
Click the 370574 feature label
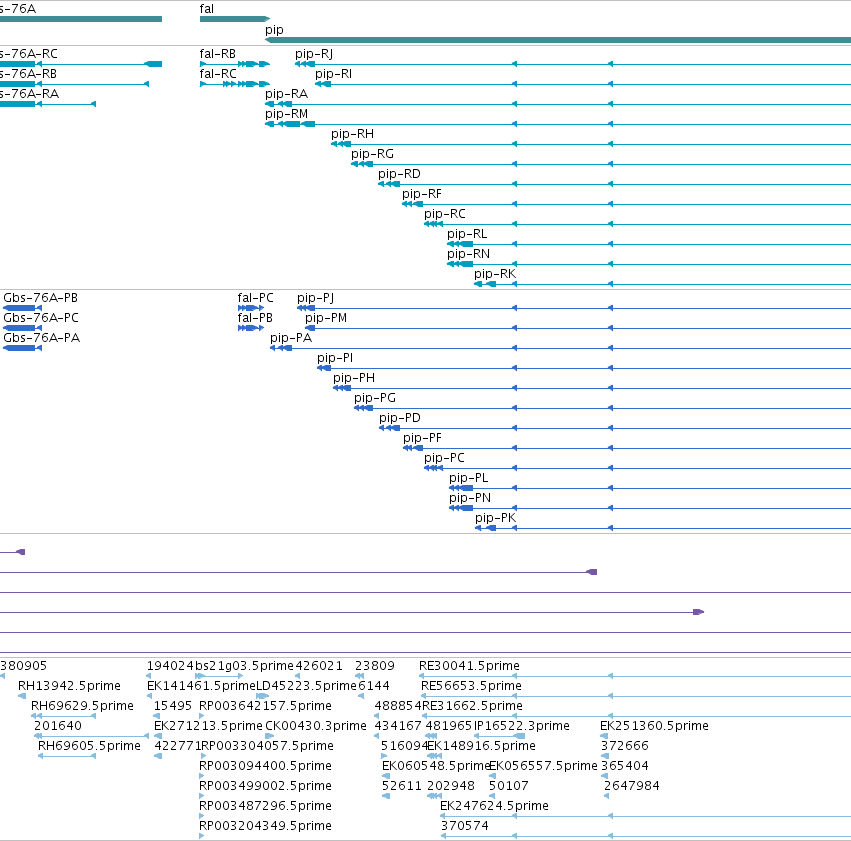pos(465,826)
